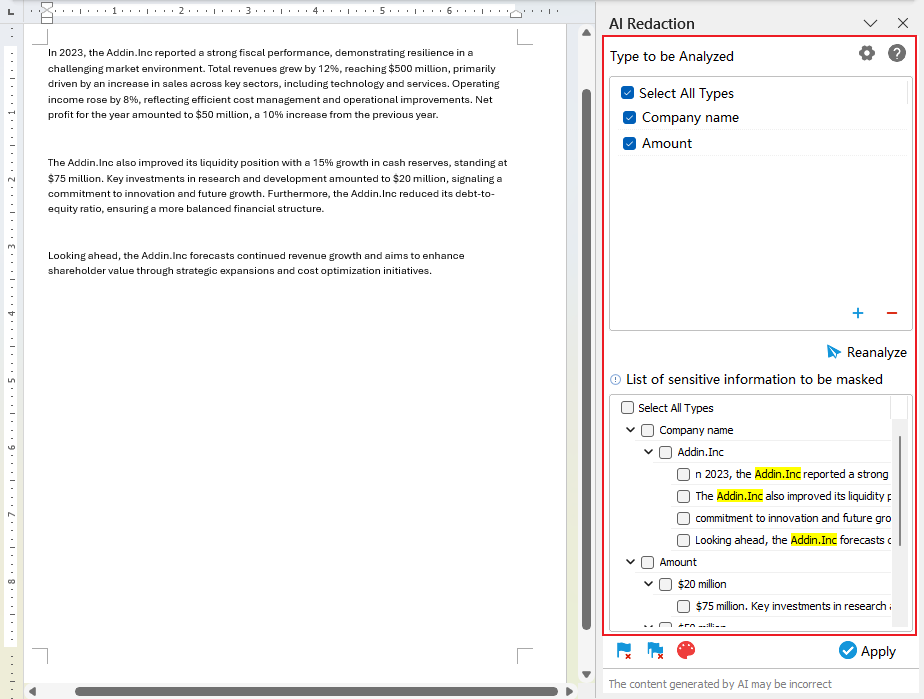Click the first flag icon with single red x

pos(623,651)
